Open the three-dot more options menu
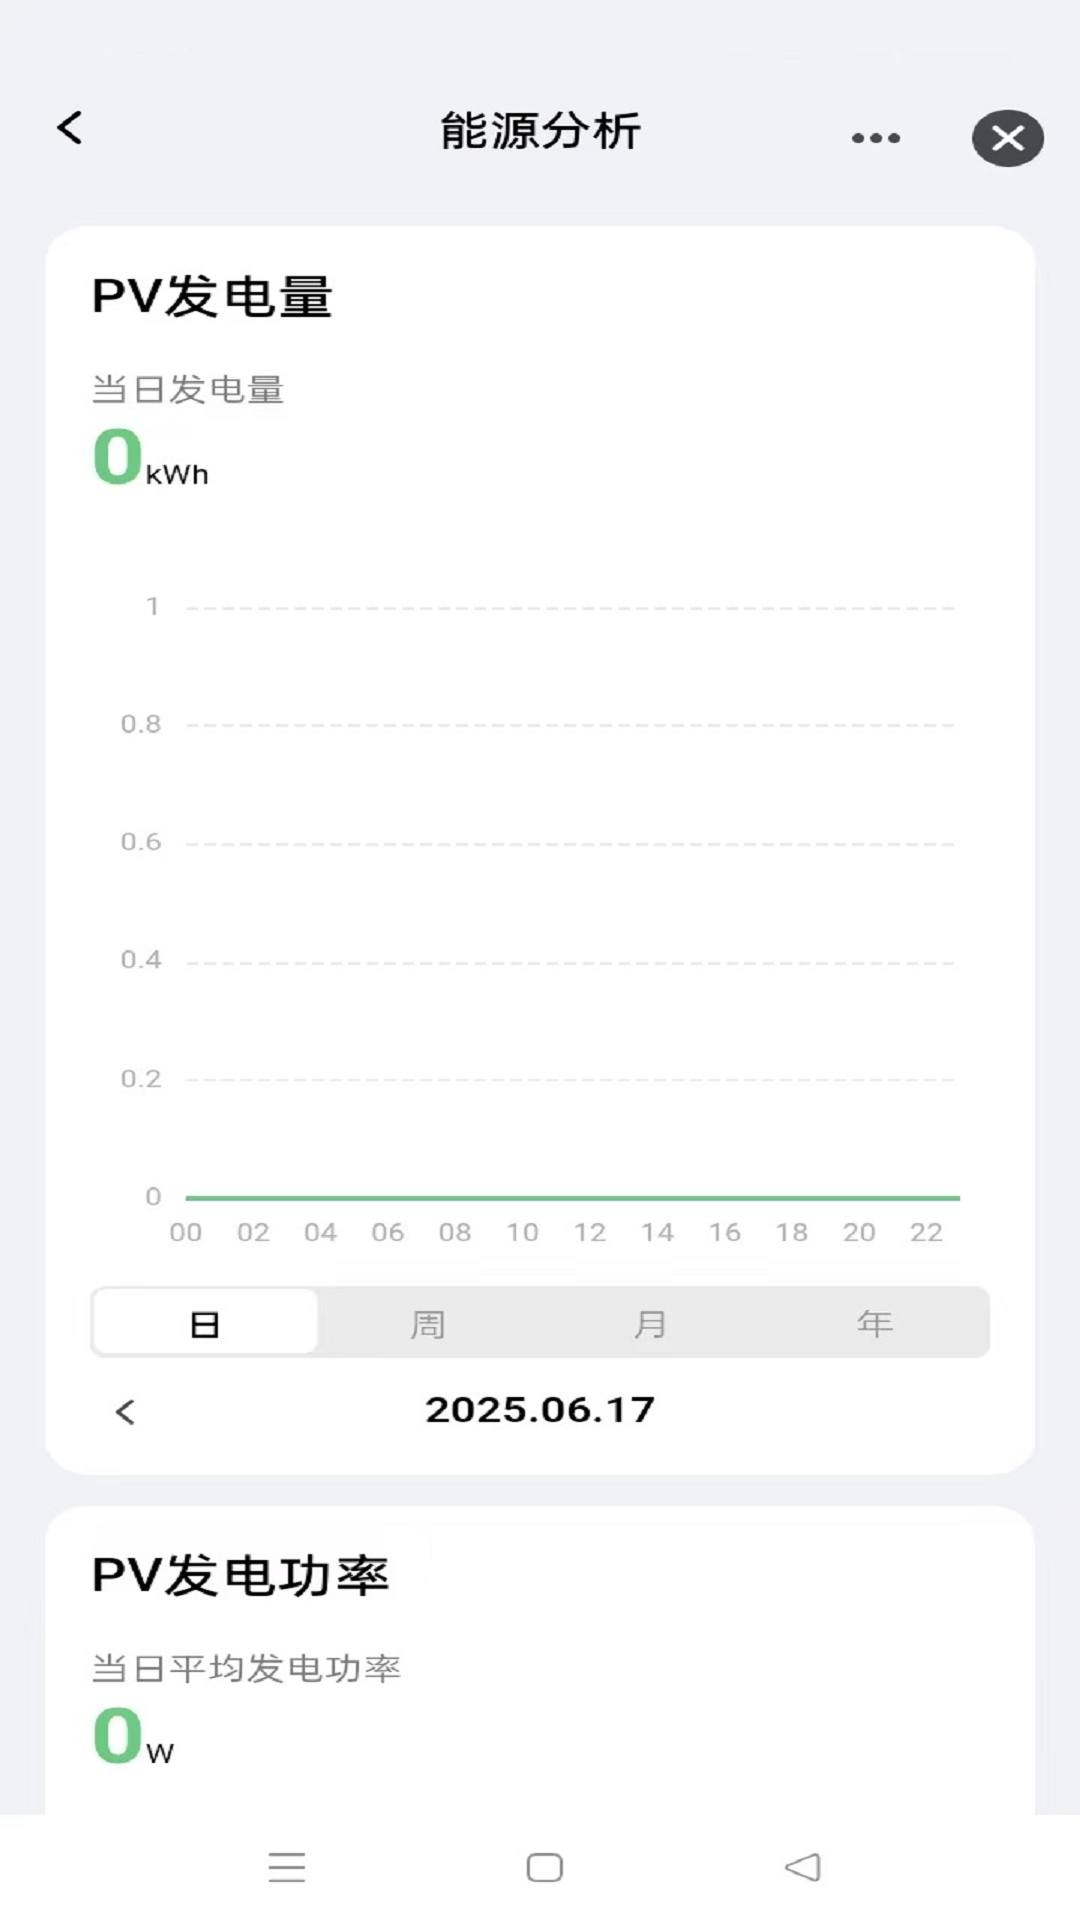Viewport: 1080px width, 1920px height. (x=875, y=138)
